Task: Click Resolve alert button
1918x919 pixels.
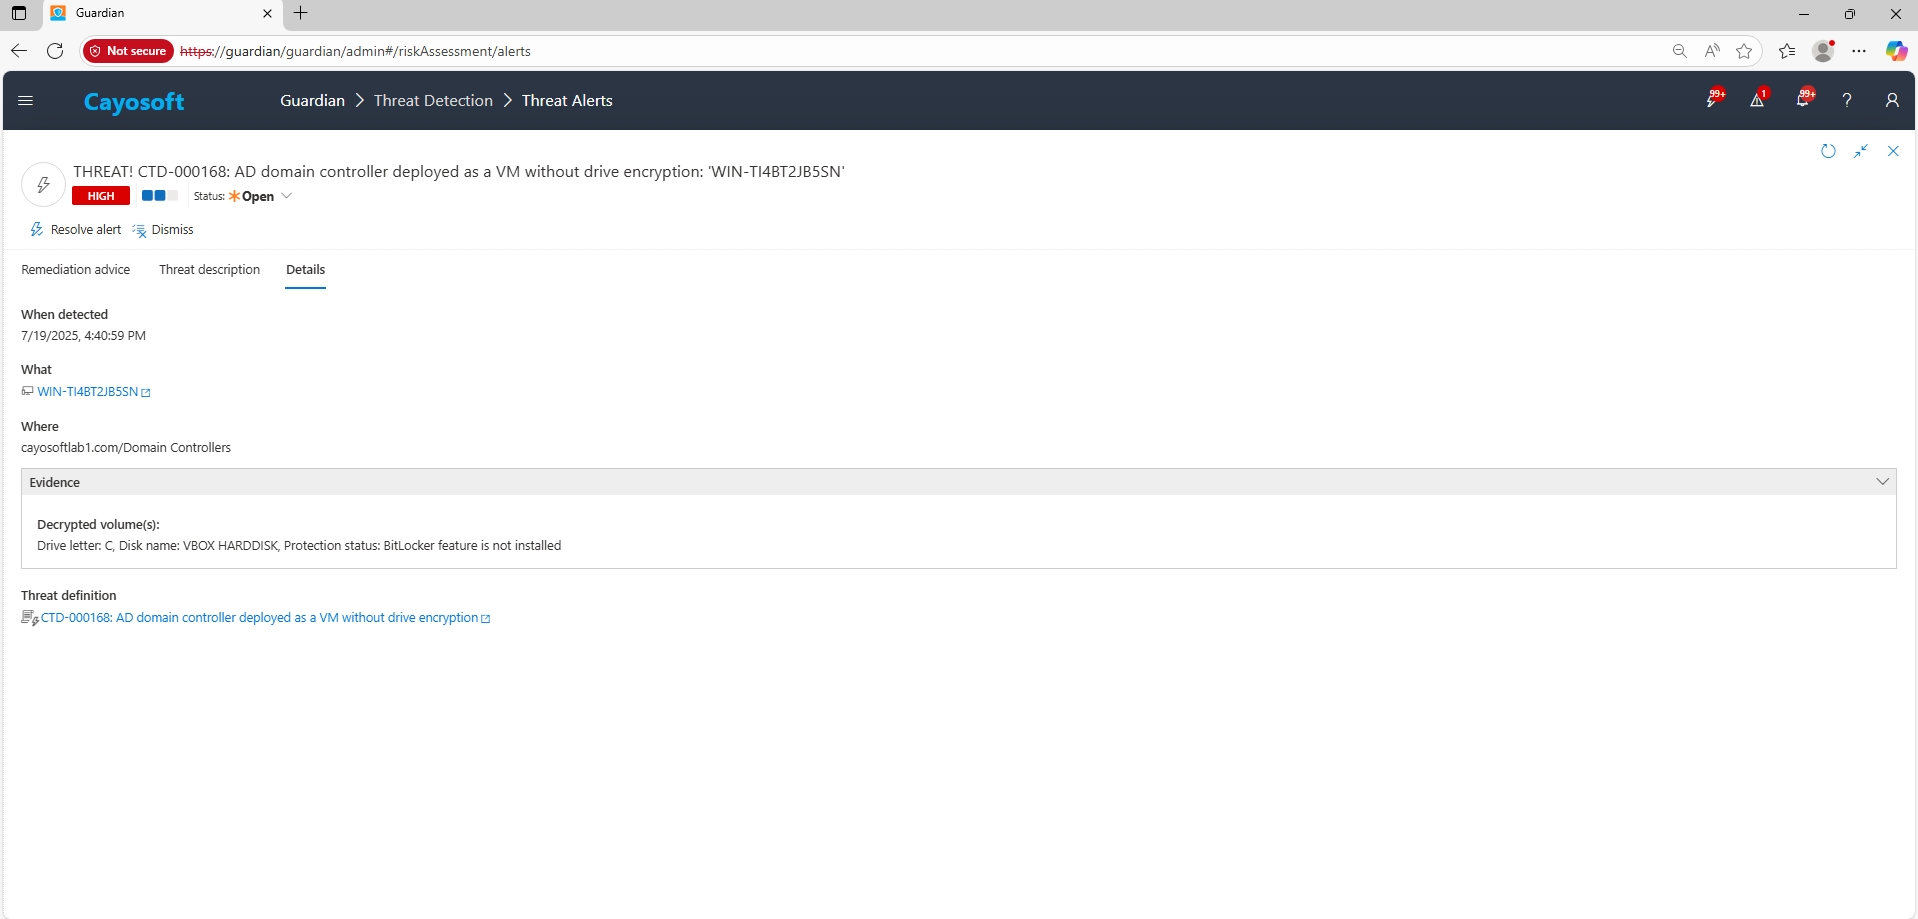Action: 76,230
